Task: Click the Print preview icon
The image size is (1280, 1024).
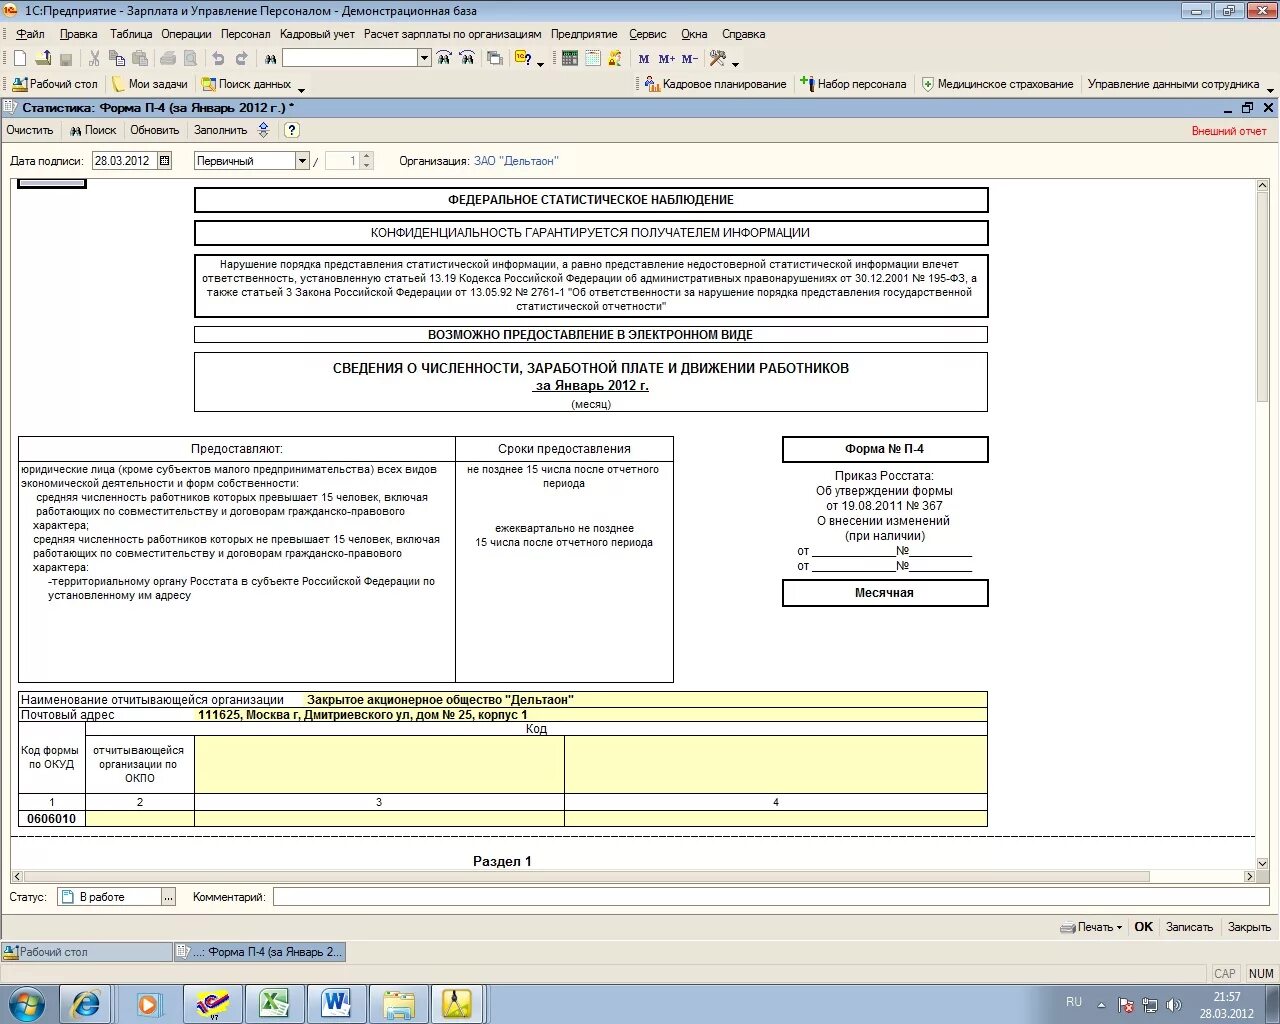Action: 191,59
